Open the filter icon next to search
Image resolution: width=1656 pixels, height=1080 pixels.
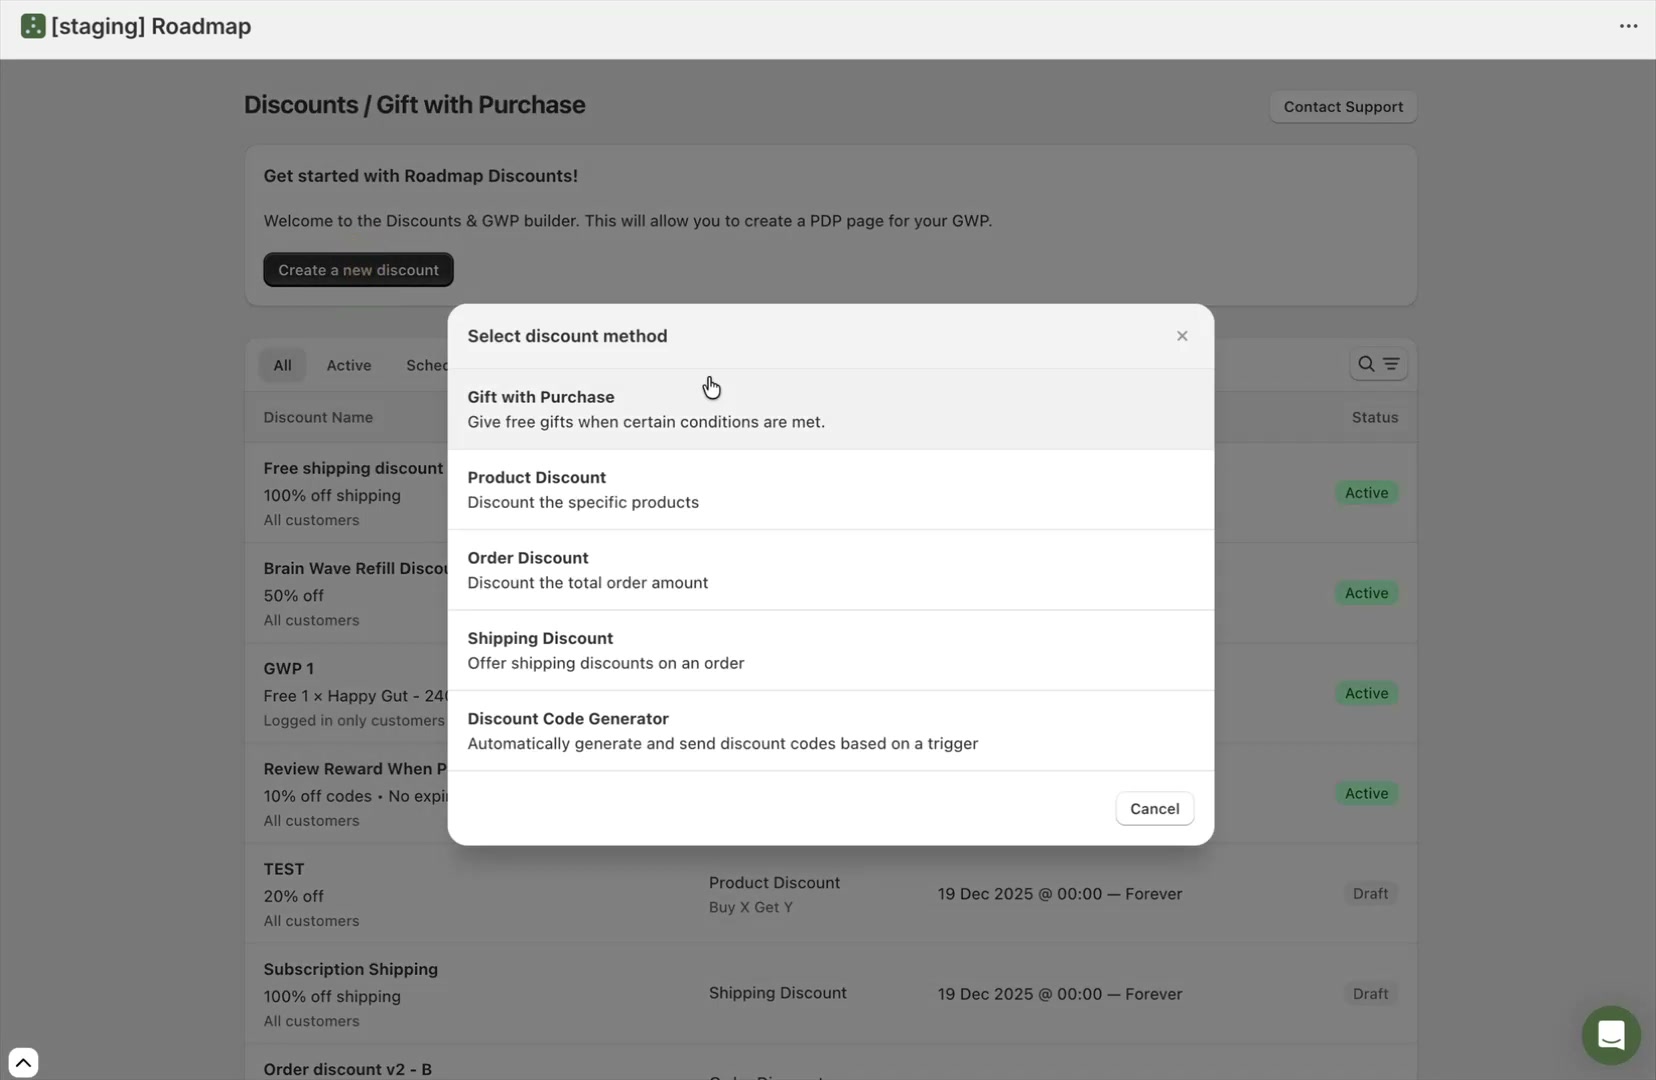1392,364
